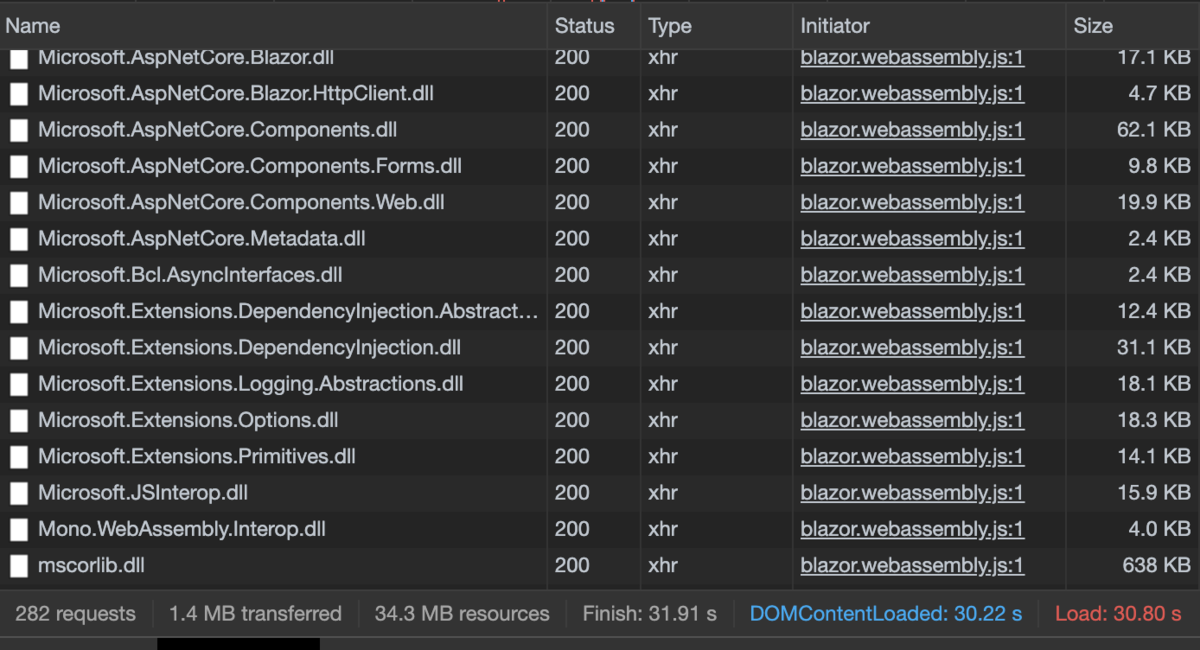Open initiator link in the mscorlib.dll row

[912, 565]
